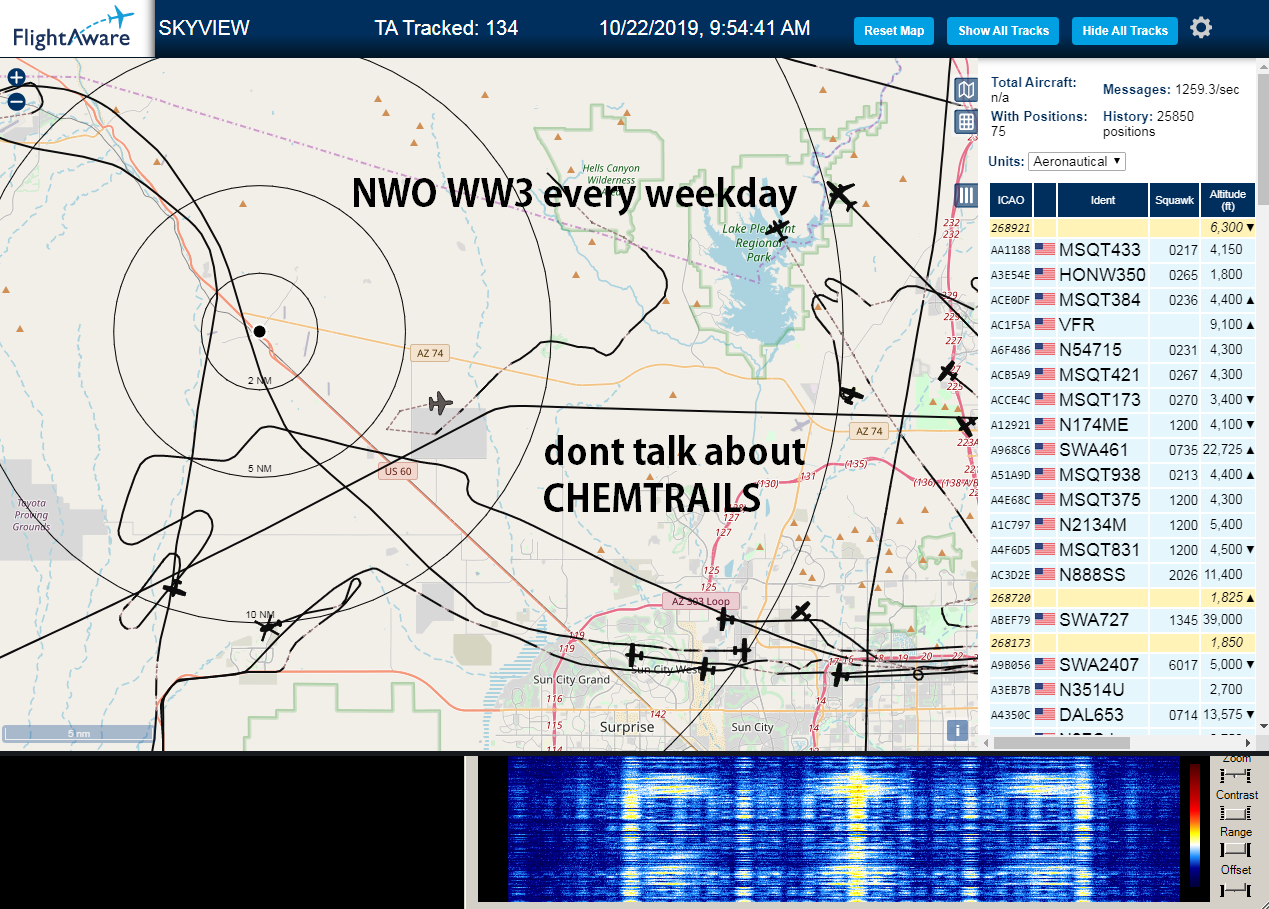Open the map layer switcher icon
The height and width of the screenshot is (909, 1269).
point(966,91)
